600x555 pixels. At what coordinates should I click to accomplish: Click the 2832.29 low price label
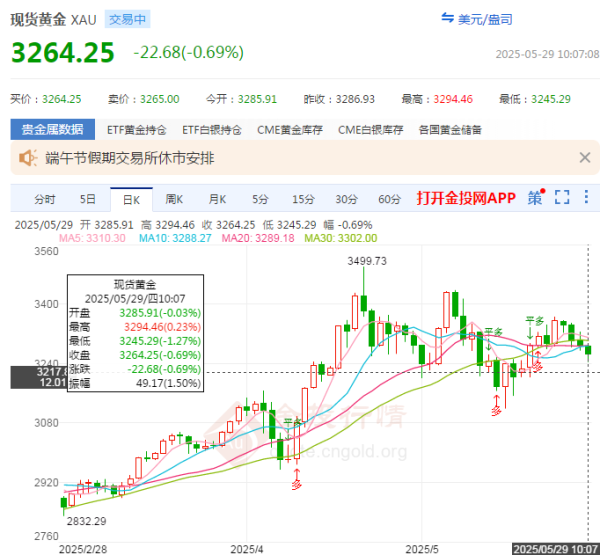pos(86,521)
